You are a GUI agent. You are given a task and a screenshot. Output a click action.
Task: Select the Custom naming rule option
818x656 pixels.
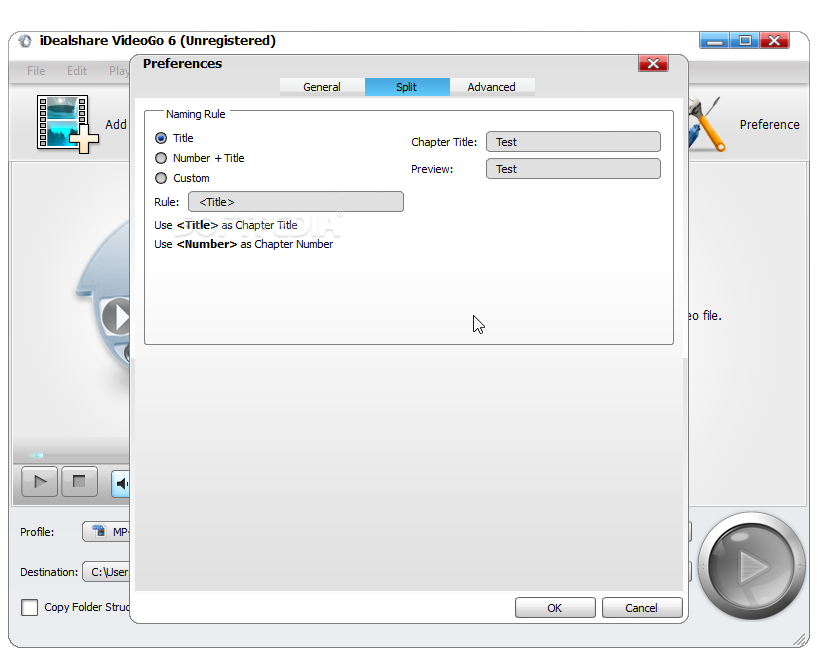tap(161, 178)
